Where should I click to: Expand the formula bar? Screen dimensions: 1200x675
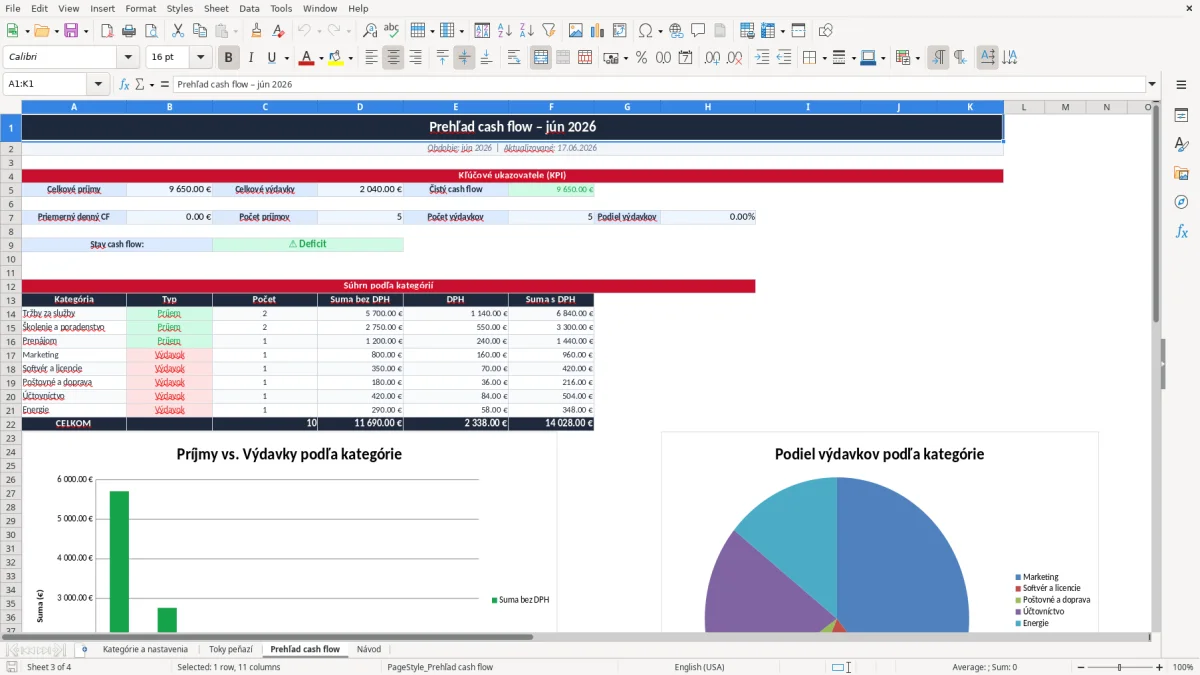click(x=1152, y=84)
